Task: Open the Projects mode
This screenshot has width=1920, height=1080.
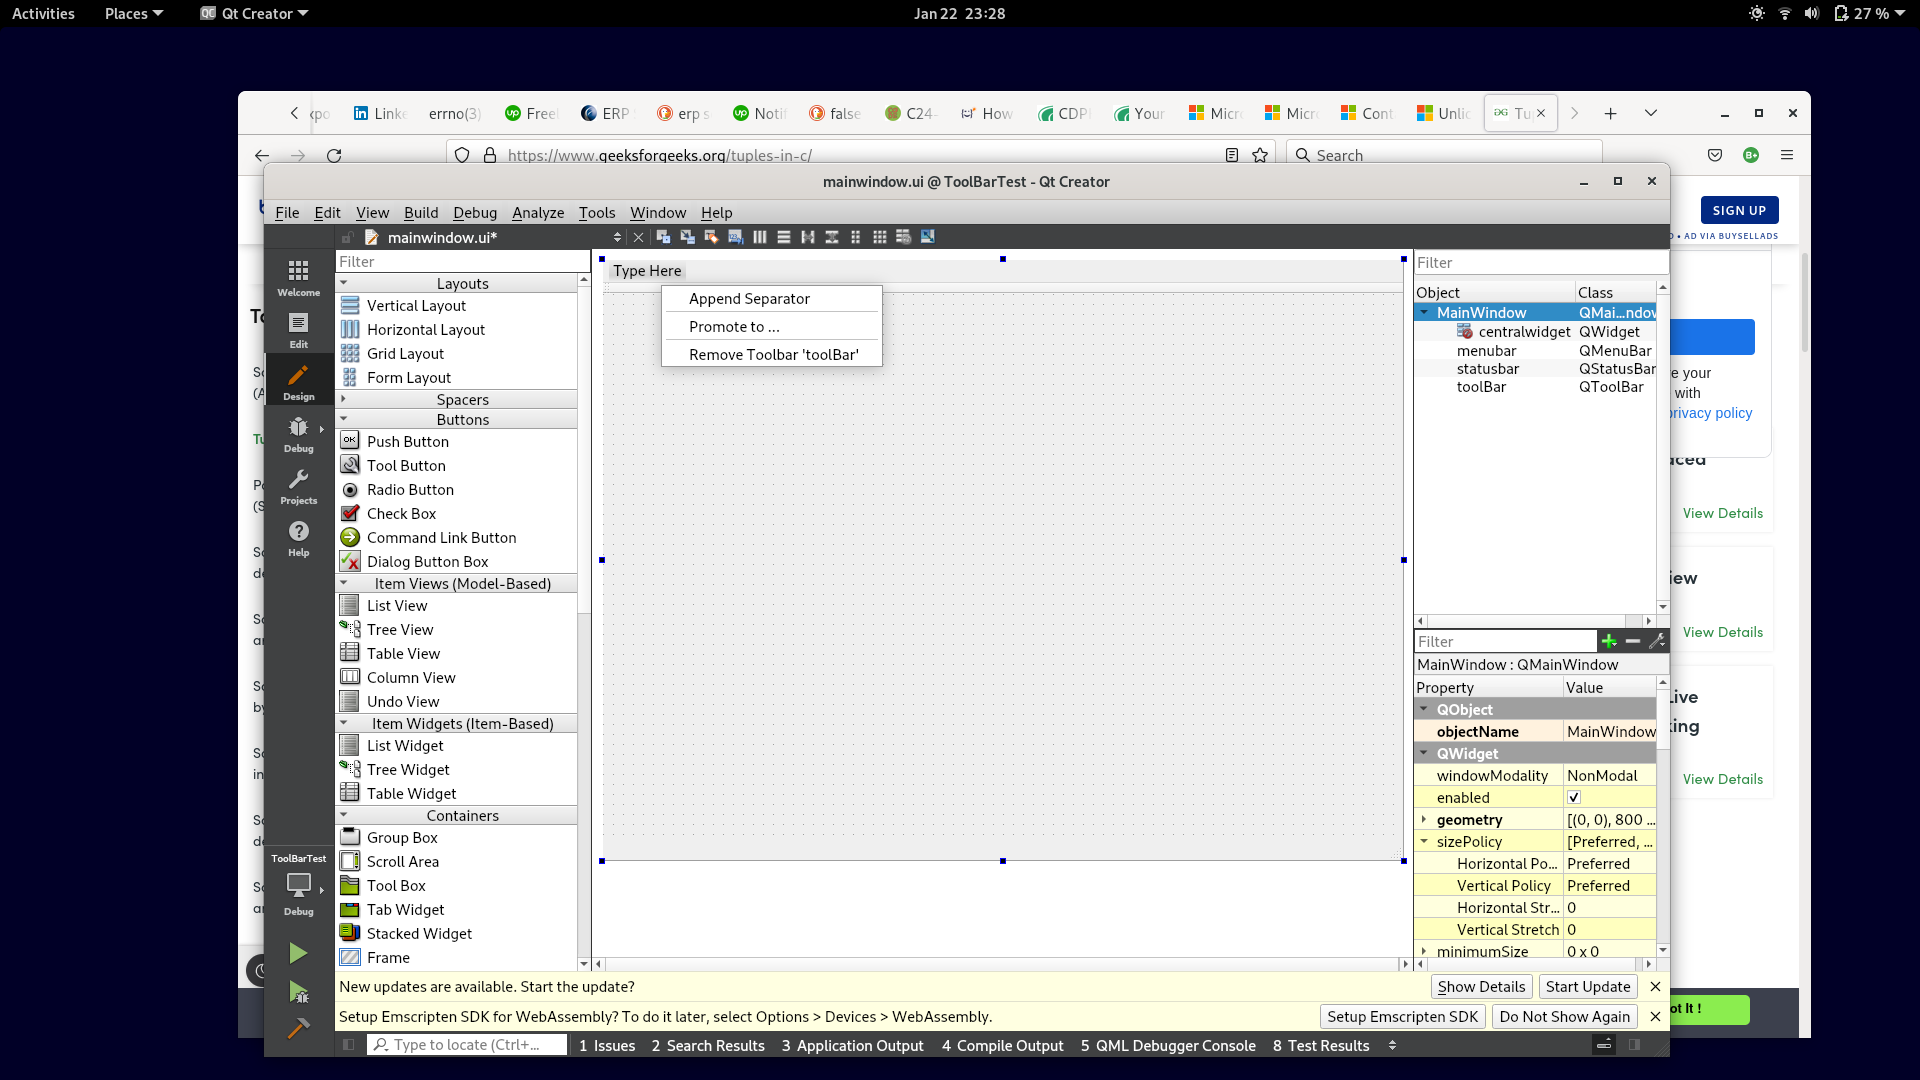Action: [x=298, y=486]
